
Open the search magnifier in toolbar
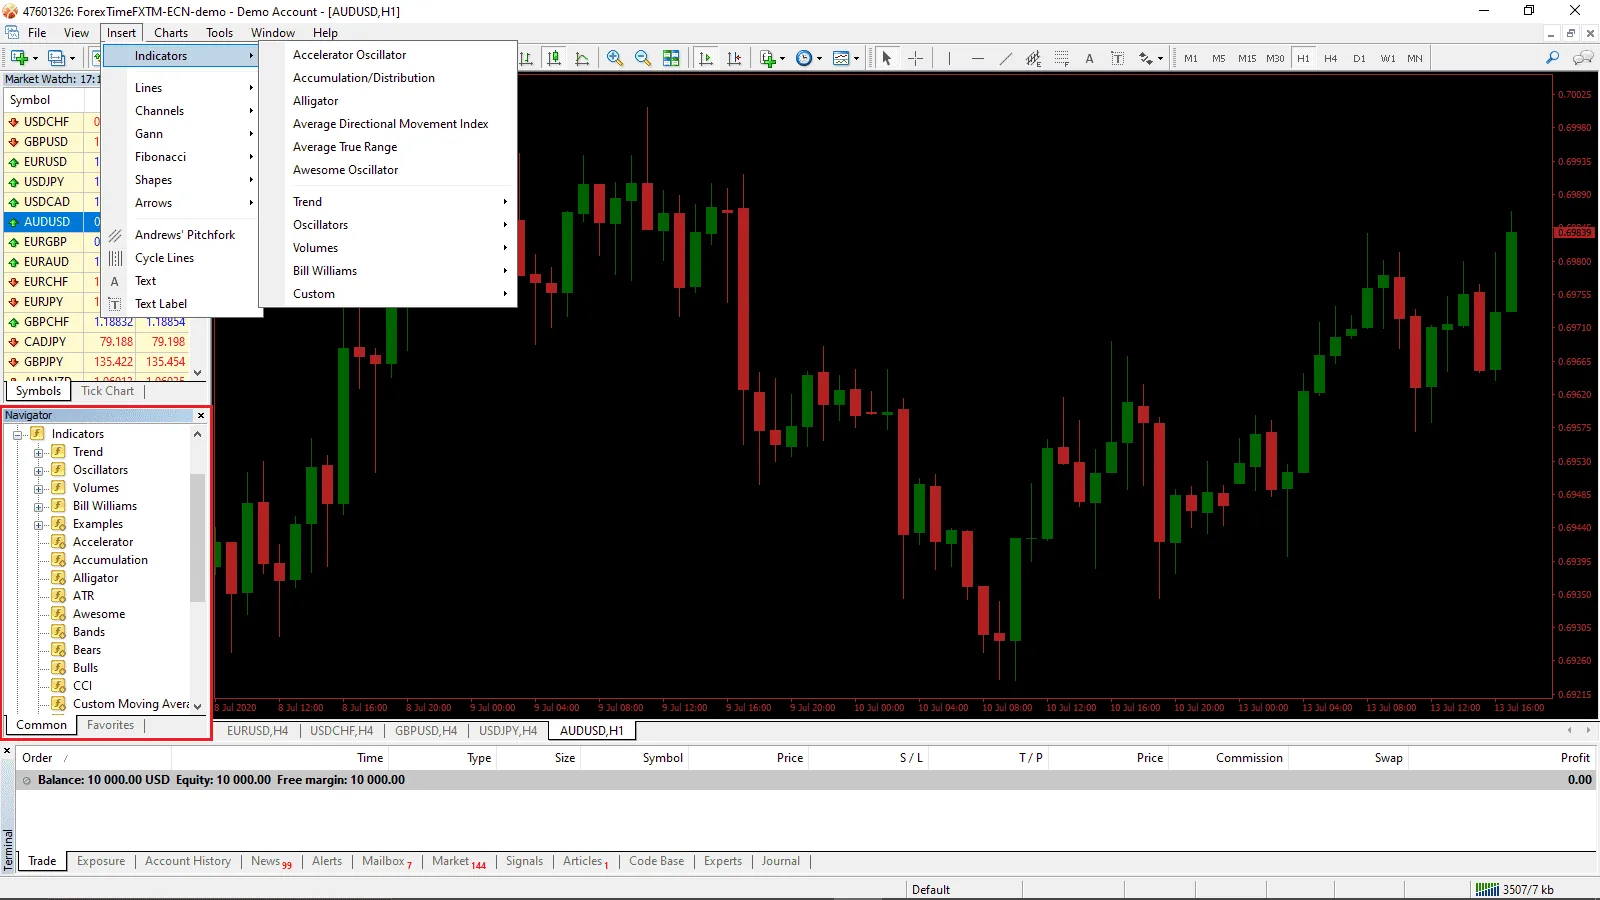[1552, 58]
